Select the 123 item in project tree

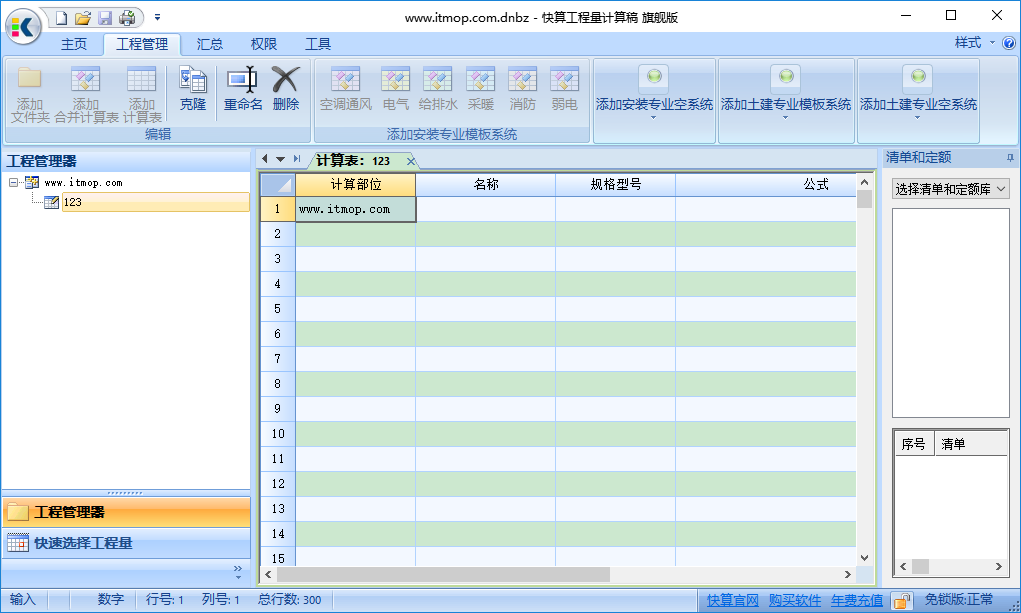point(72,202)
